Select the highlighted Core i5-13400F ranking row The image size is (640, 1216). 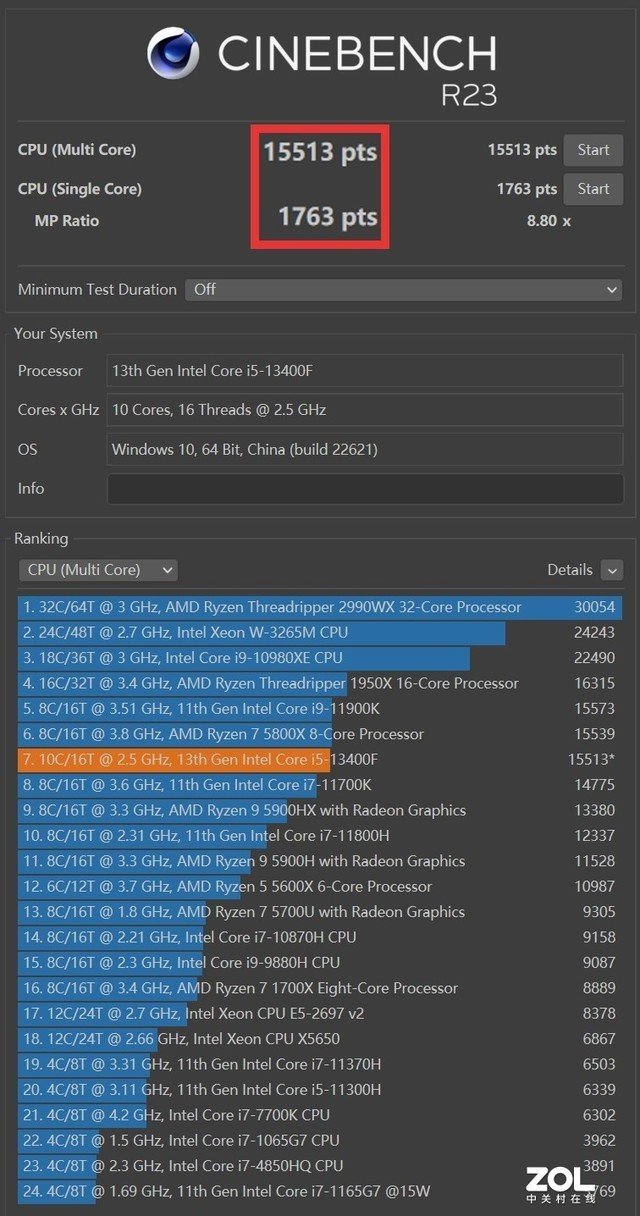320,759
